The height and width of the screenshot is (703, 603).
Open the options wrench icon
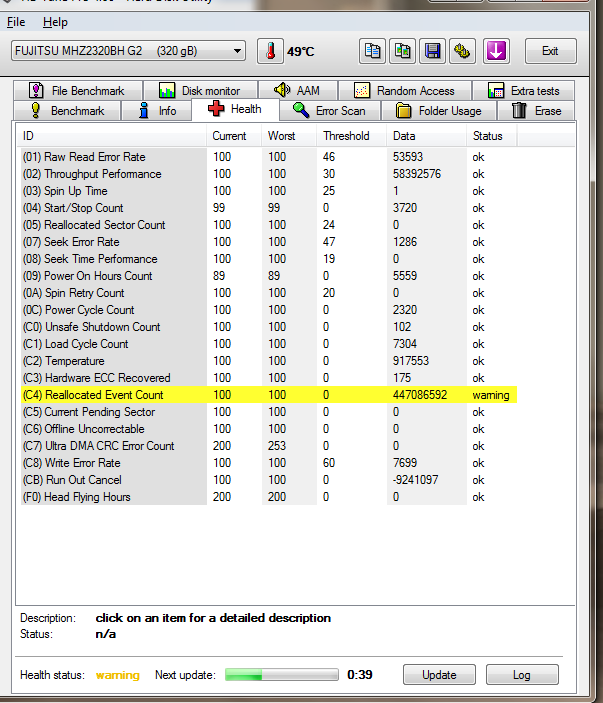coord(463,51)
